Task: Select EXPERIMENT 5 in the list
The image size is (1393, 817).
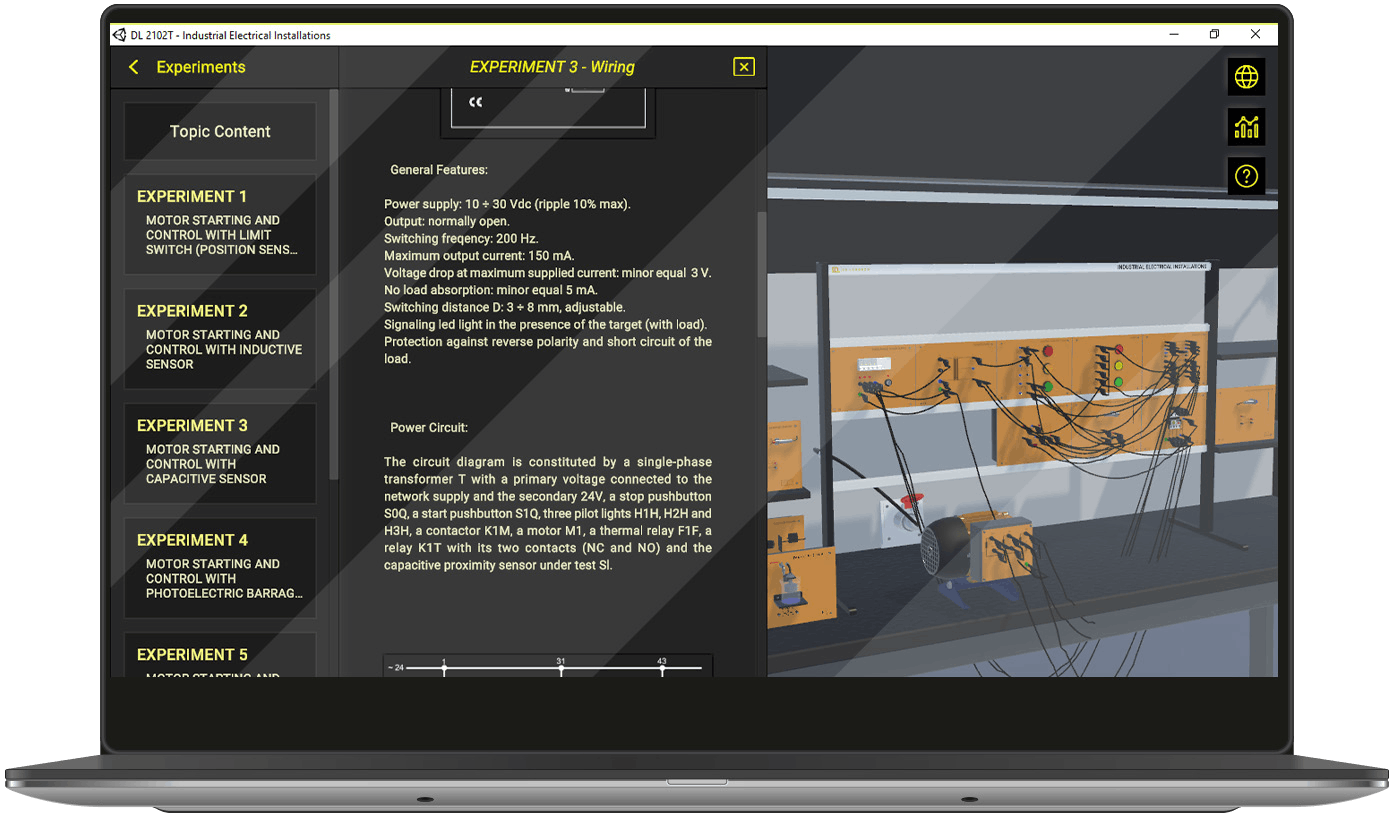Action: coord(219,658)
